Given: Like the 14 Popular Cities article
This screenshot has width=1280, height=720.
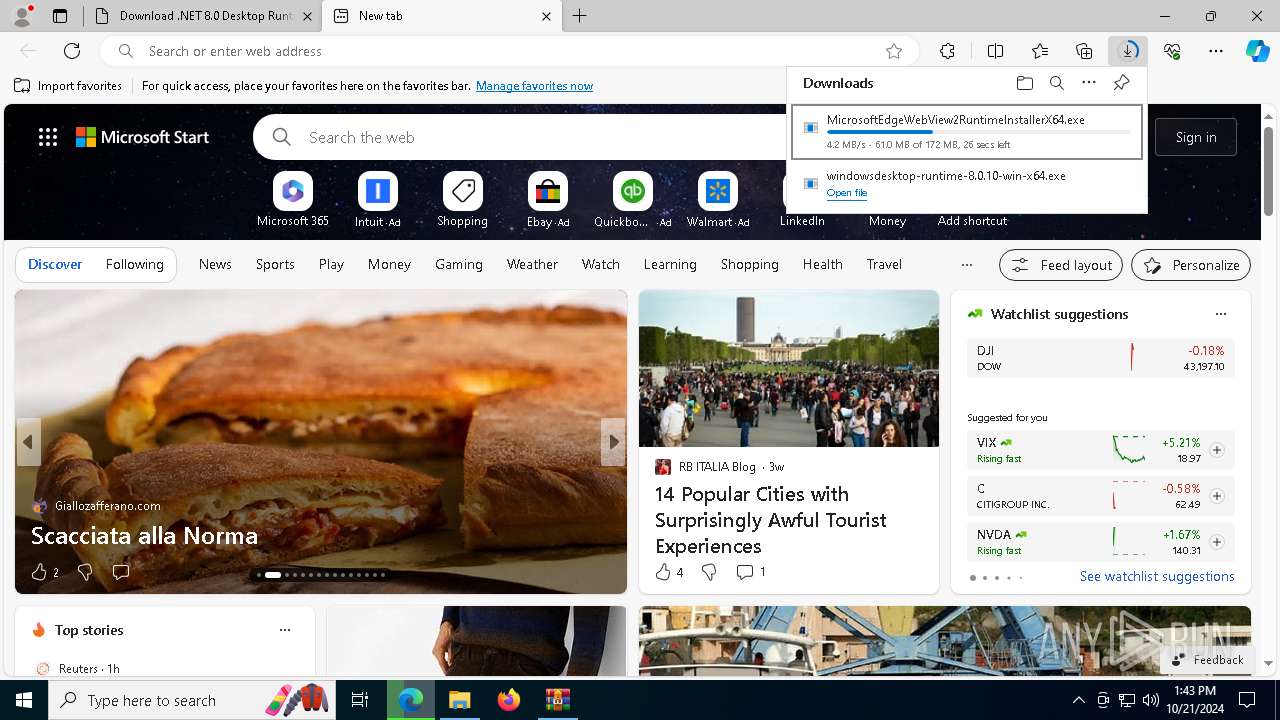Looking at the screenshot, I should (669, 572).
